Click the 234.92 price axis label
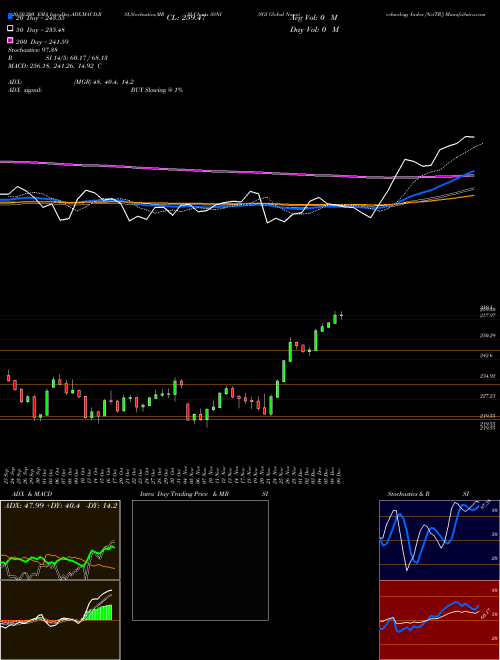 point(487,376)
